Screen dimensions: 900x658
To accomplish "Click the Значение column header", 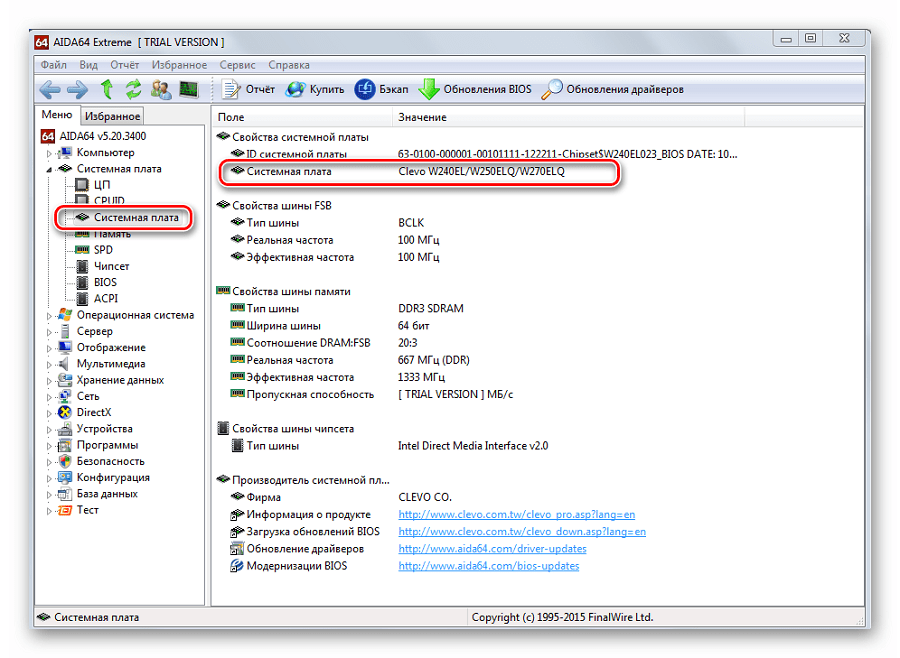I will (422, 117).
